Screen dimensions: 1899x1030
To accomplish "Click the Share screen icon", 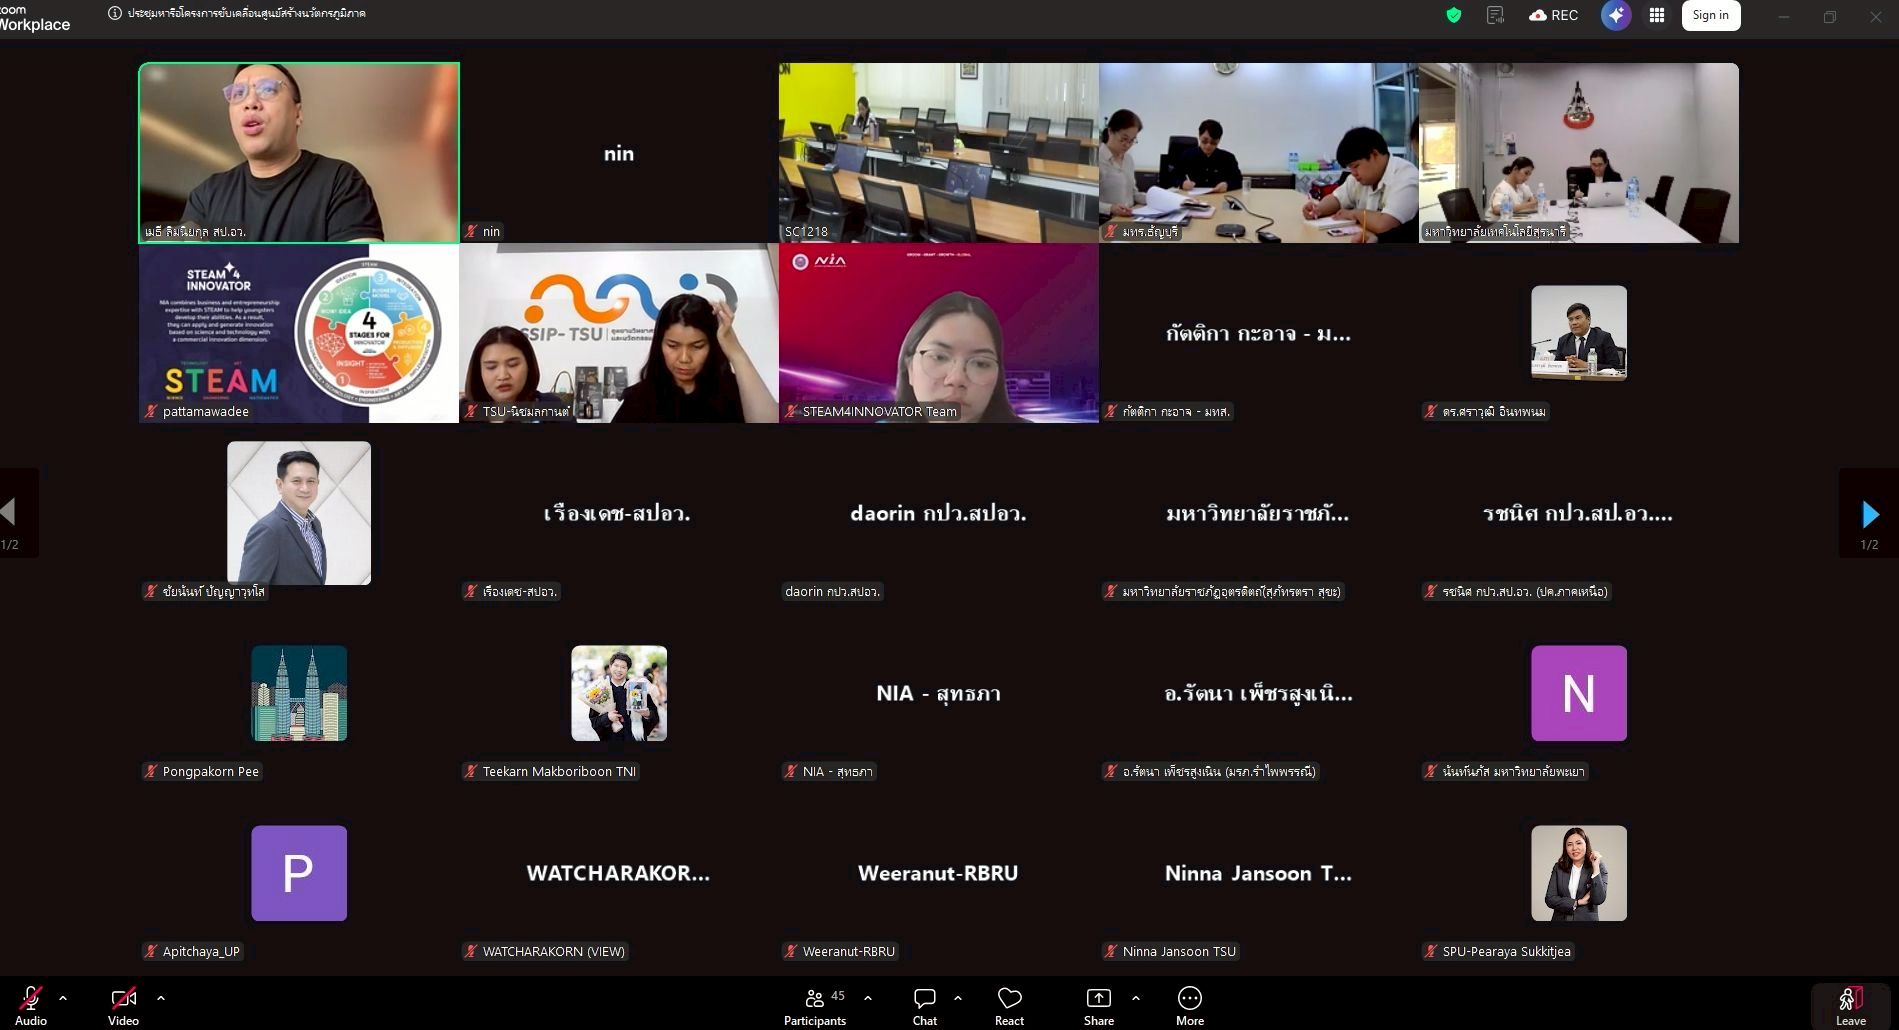I will point(1098,1004).
